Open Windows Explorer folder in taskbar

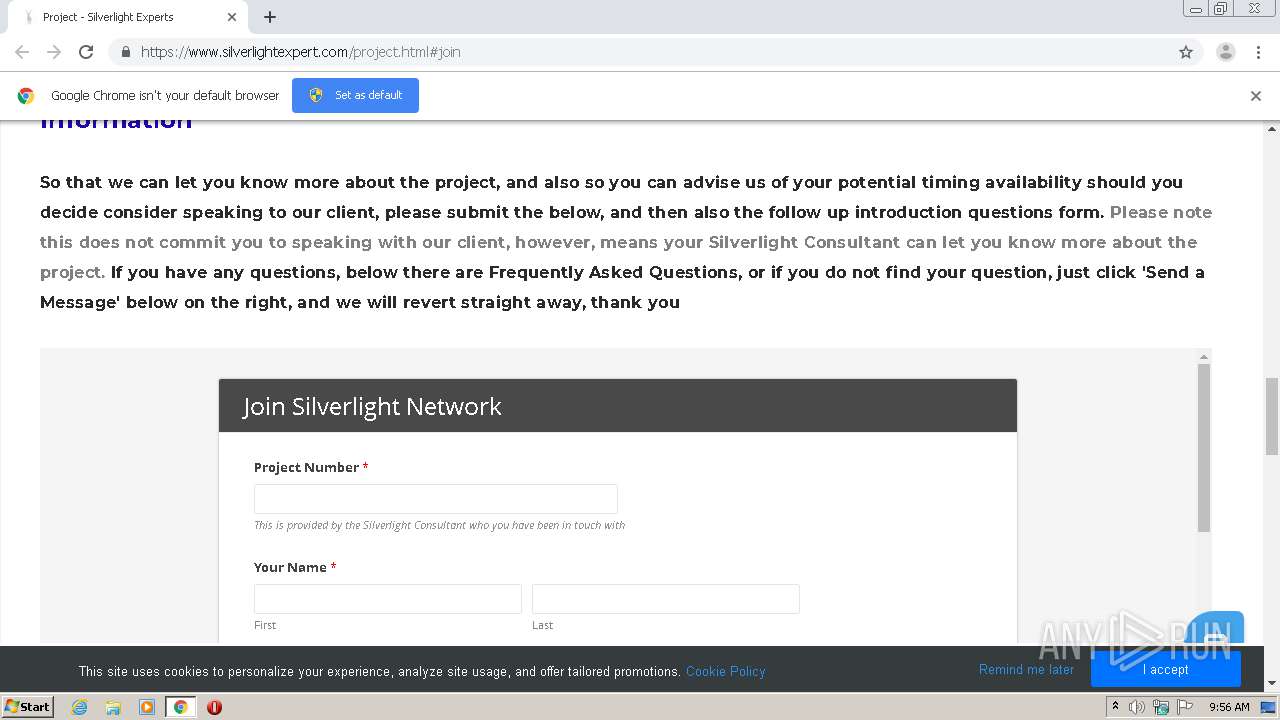(113, 707)
